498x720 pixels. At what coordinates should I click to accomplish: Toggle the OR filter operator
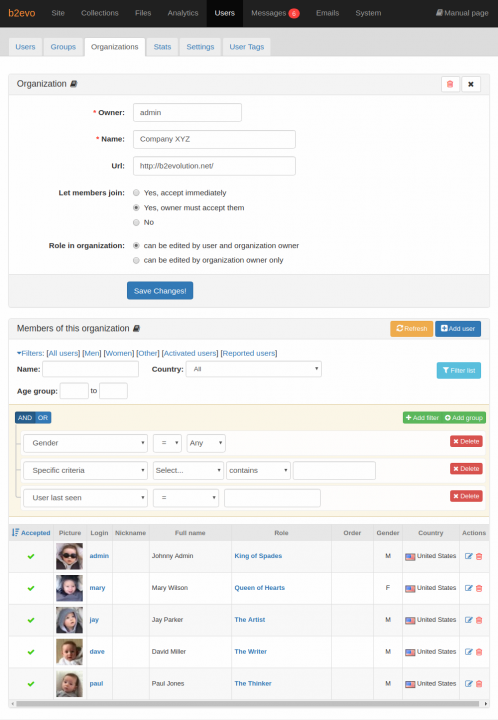tap(43, 418)
